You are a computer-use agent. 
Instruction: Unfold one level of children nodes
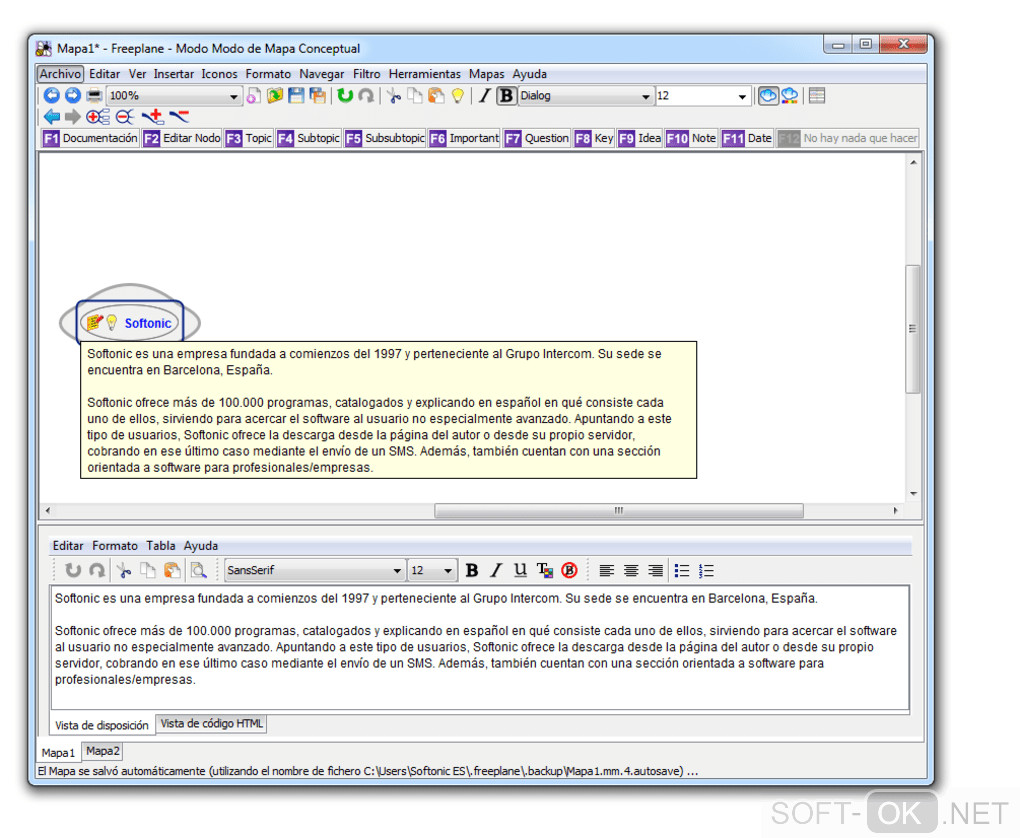(x=153, y=116)
